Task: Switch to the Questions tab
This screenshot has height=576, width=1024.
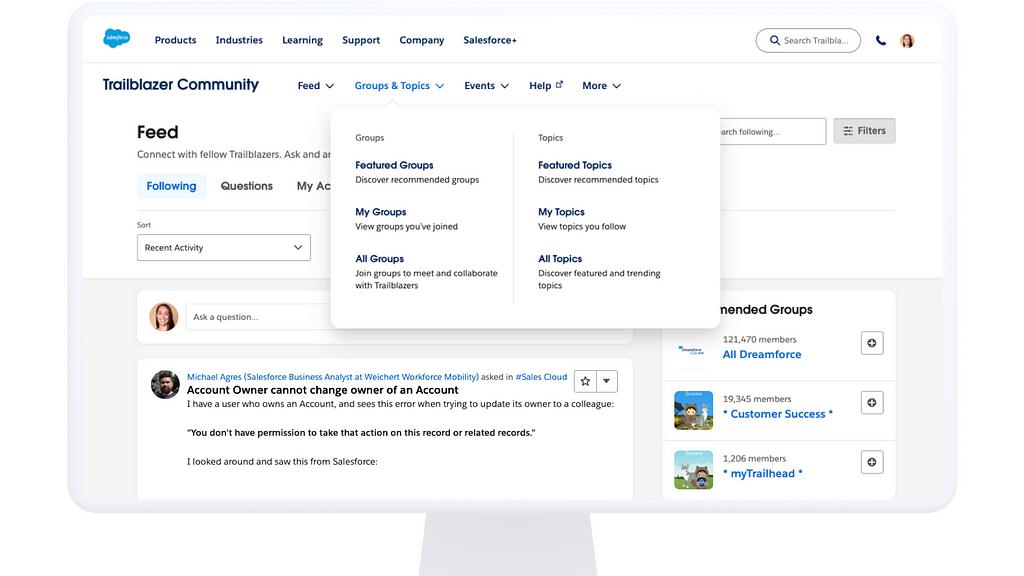Action: coord(246,186)
